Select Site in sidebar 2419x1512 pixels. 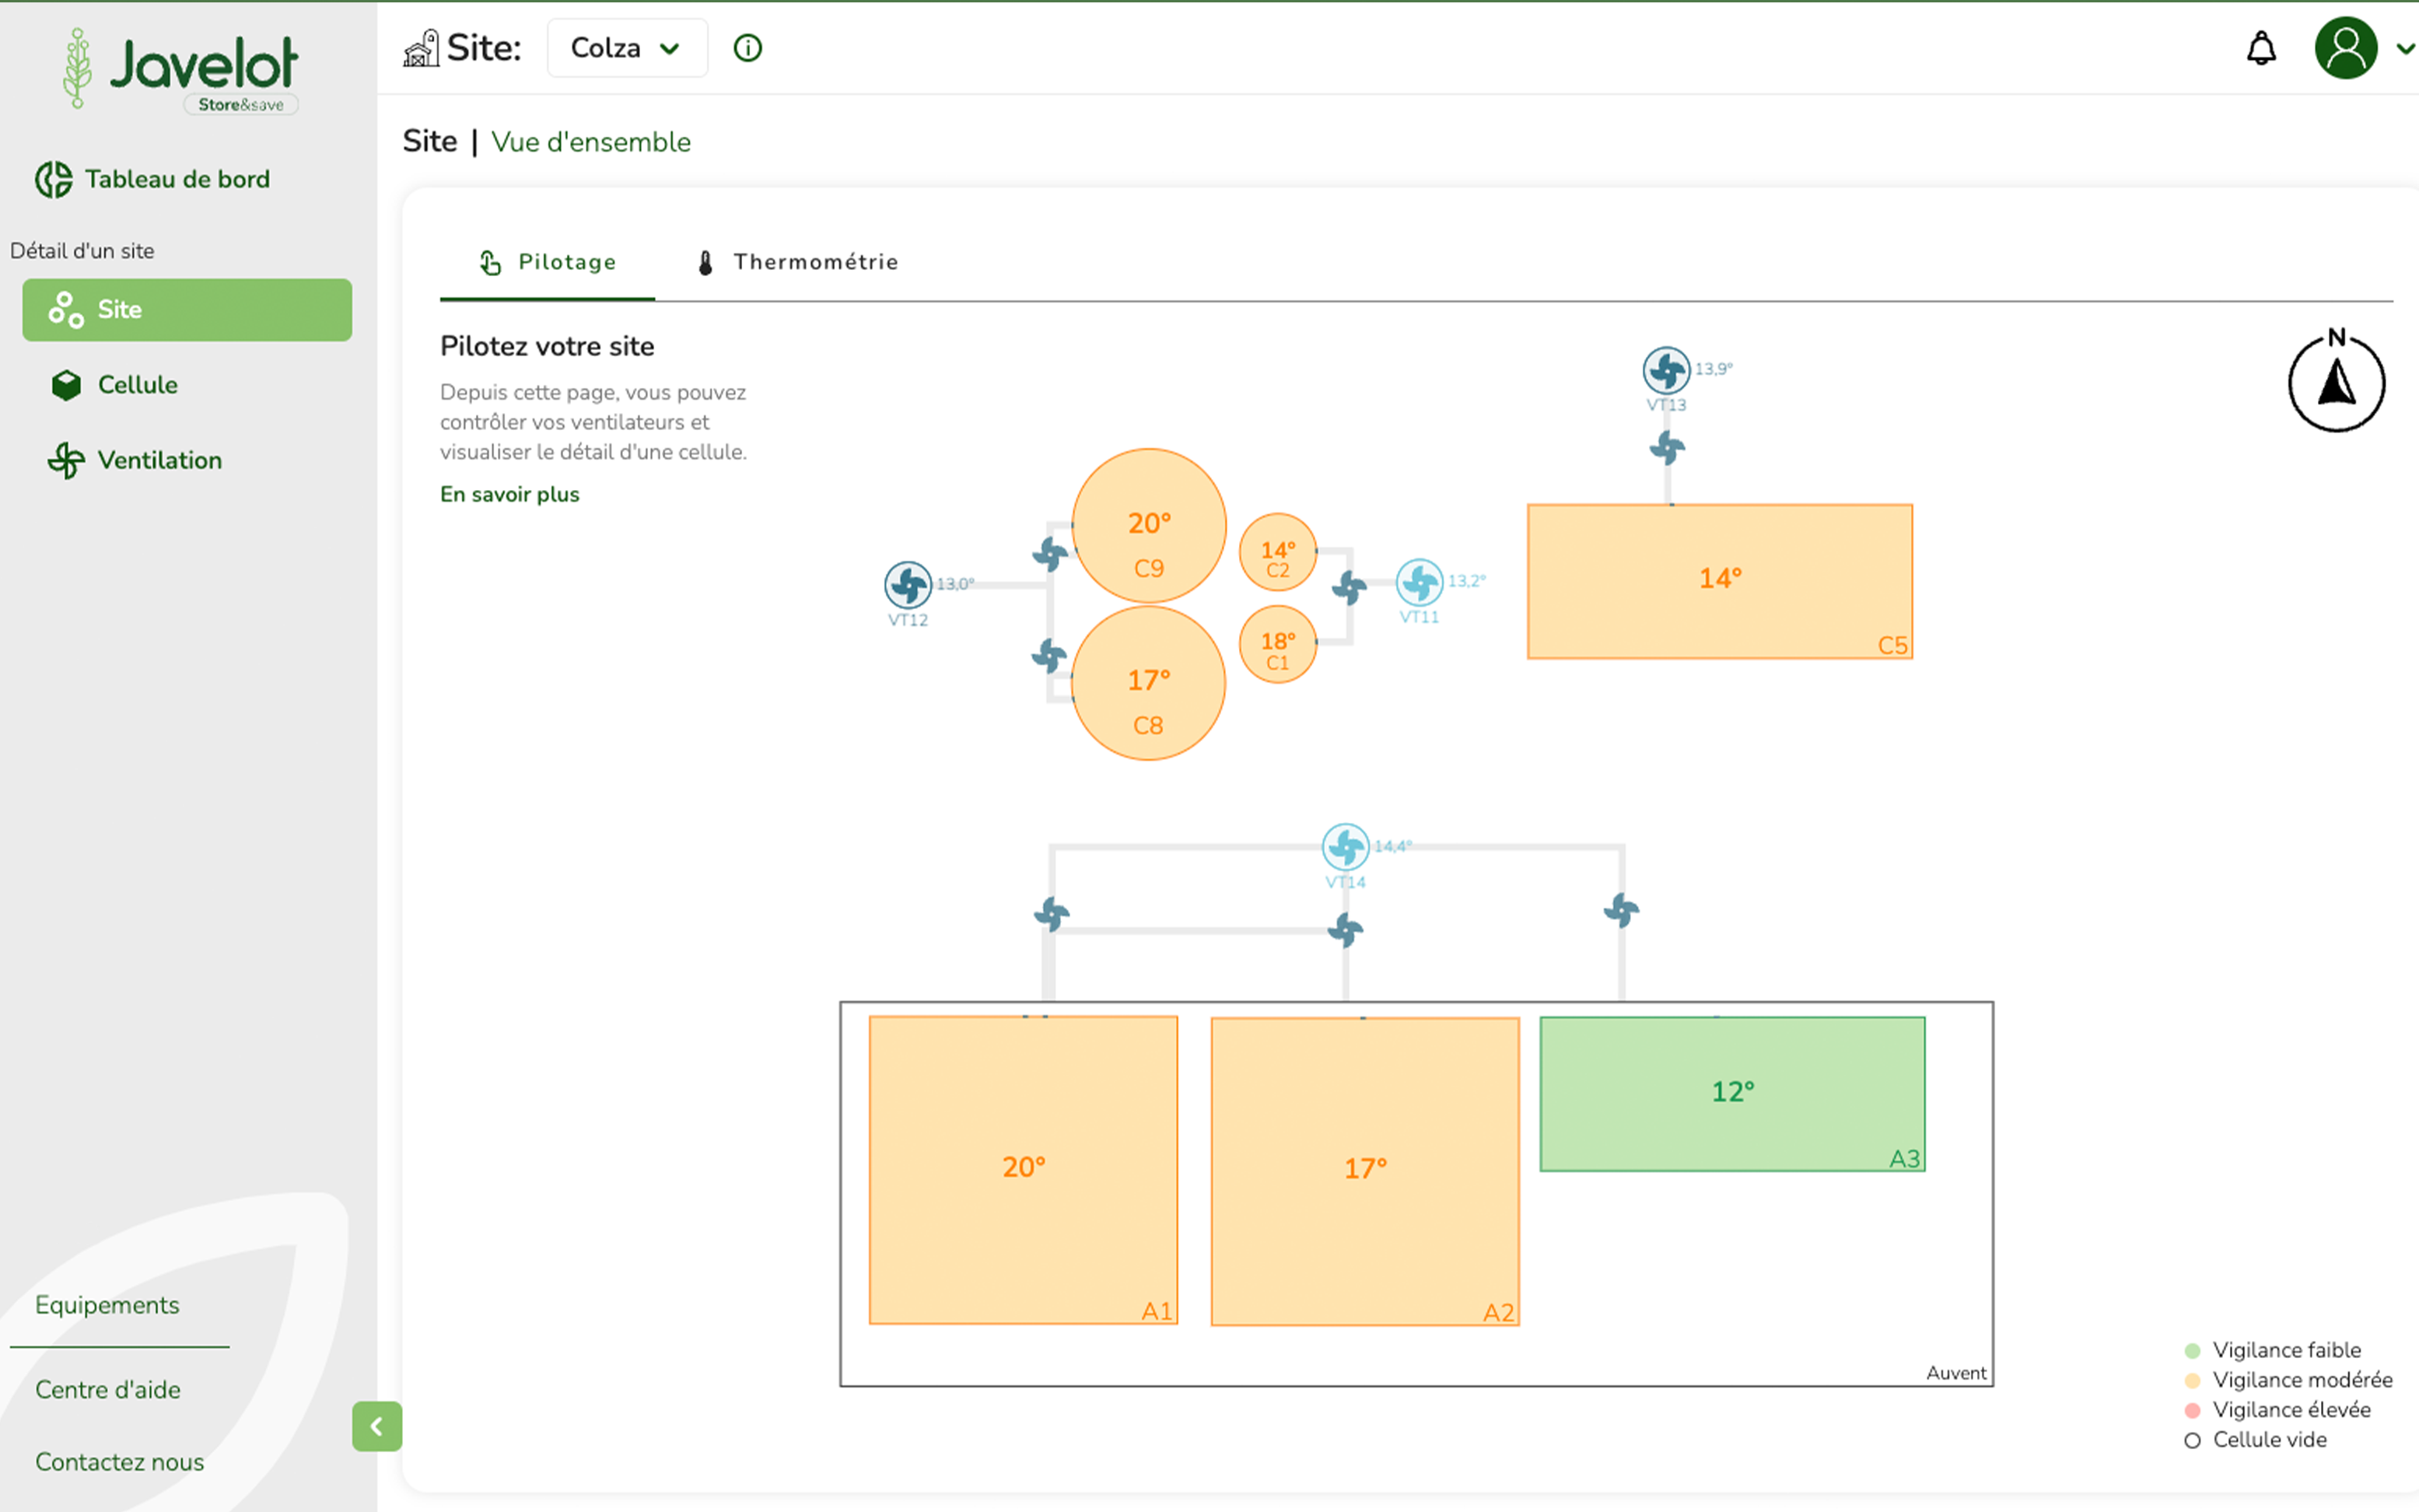[187, 310]
